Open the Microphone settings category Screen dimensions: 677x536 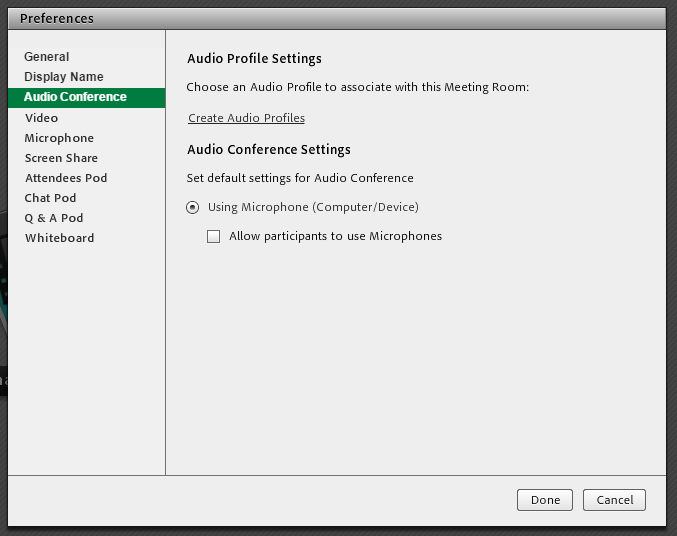59,138
